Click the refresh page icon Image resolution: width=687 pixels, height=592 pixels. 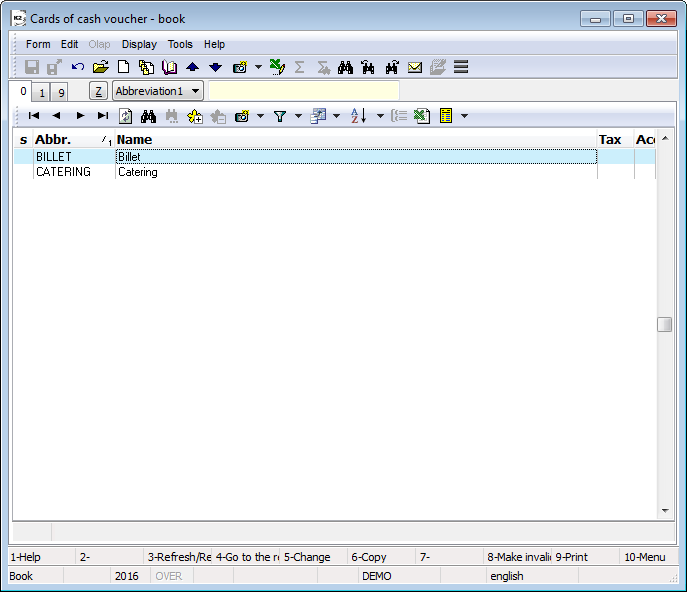point(126,116)
